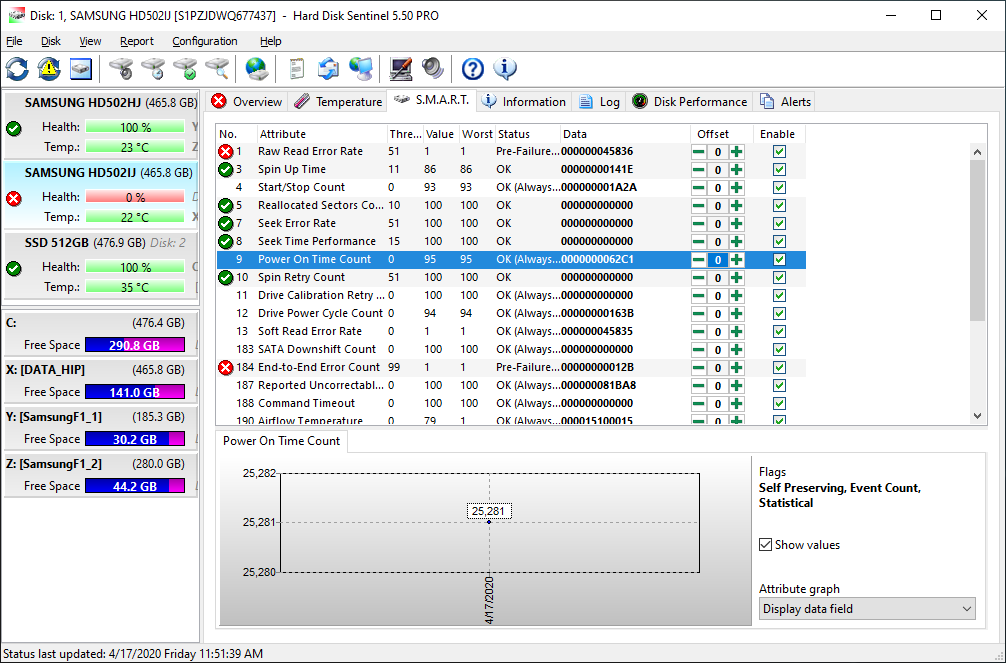Viewport: 1006px width, 663px height.
Task: Open the View menu
Action: (x=90, y=41)
